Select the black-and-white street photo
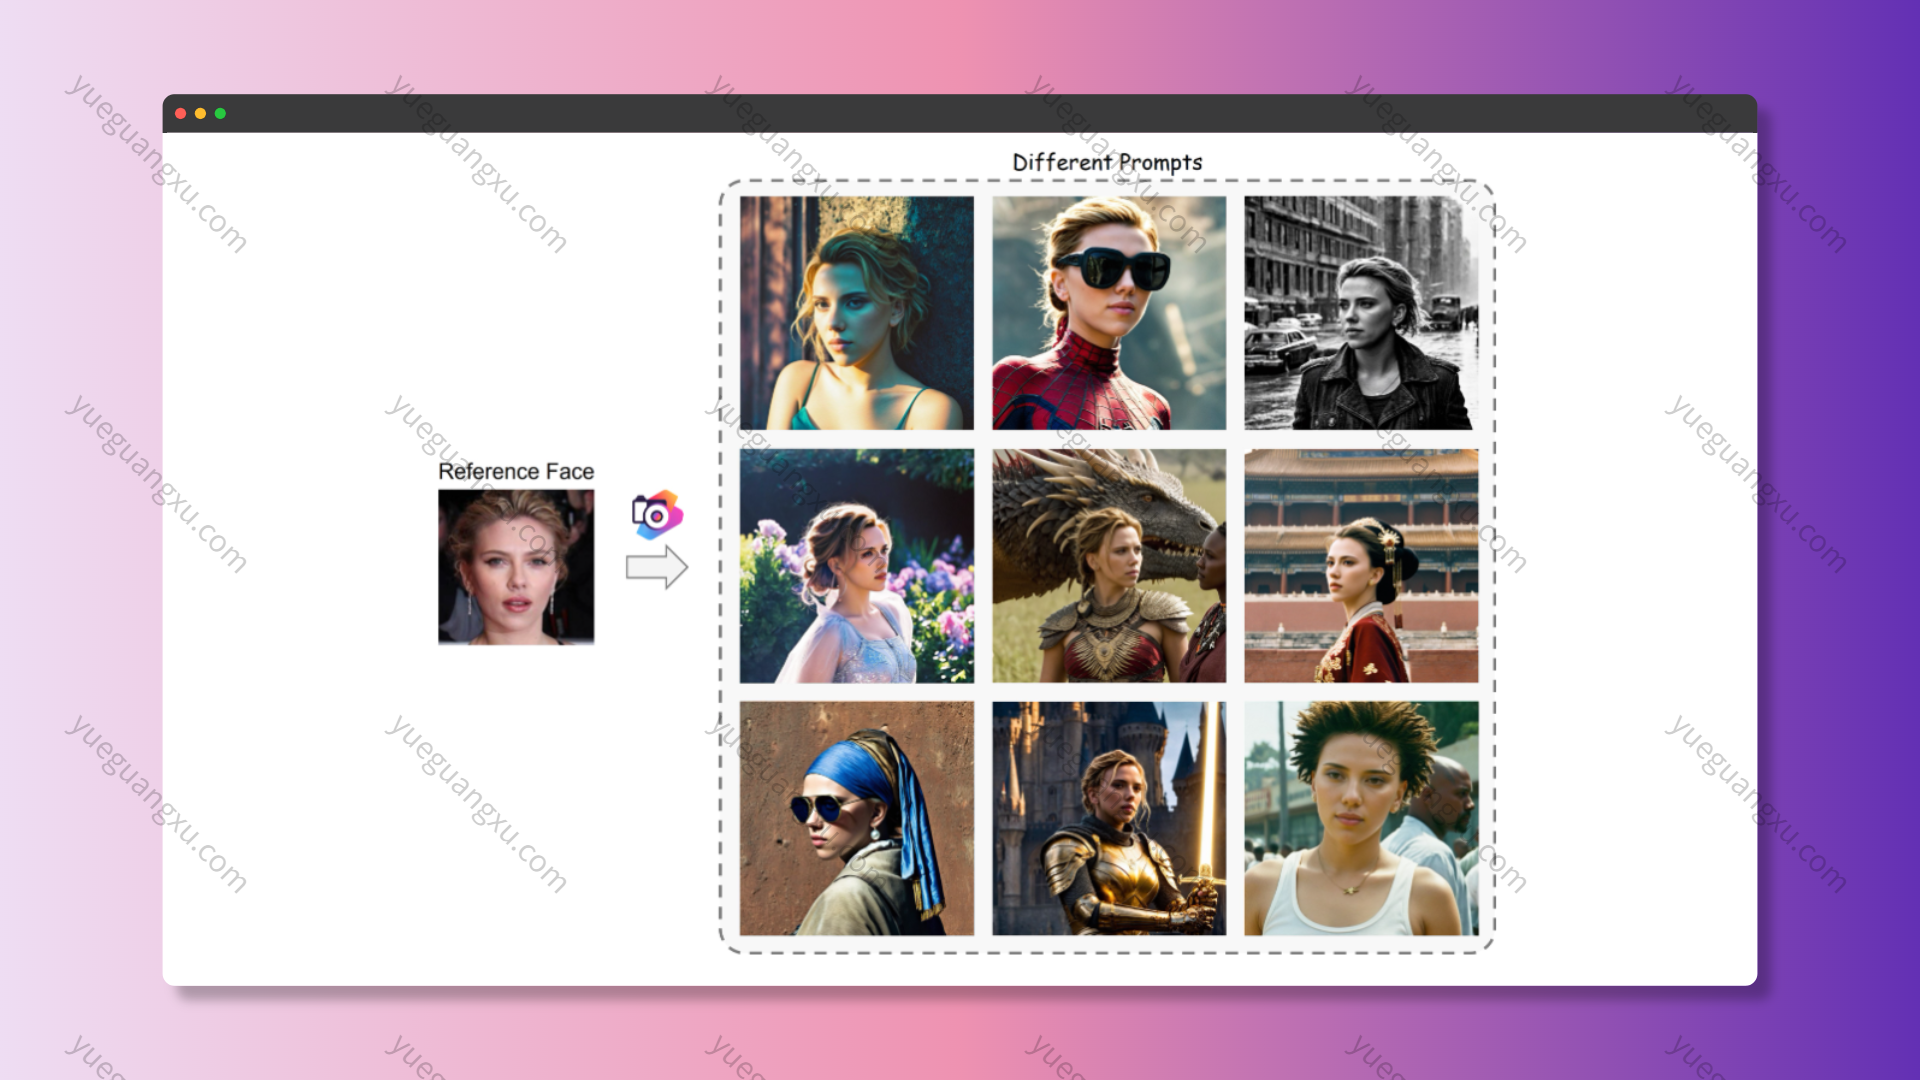This screenshot has width=1920, height=1080. point(1361,313)
